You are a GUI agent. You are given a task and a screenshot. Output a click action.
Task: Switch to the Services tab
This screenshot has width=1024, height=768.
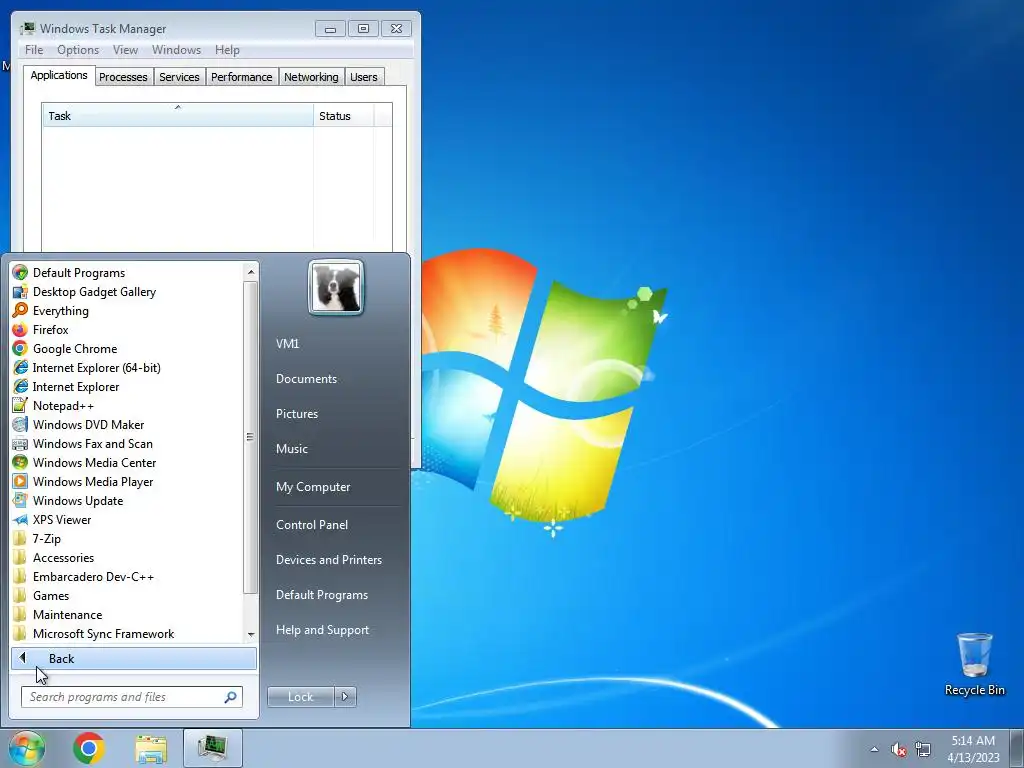coord(179,76)
